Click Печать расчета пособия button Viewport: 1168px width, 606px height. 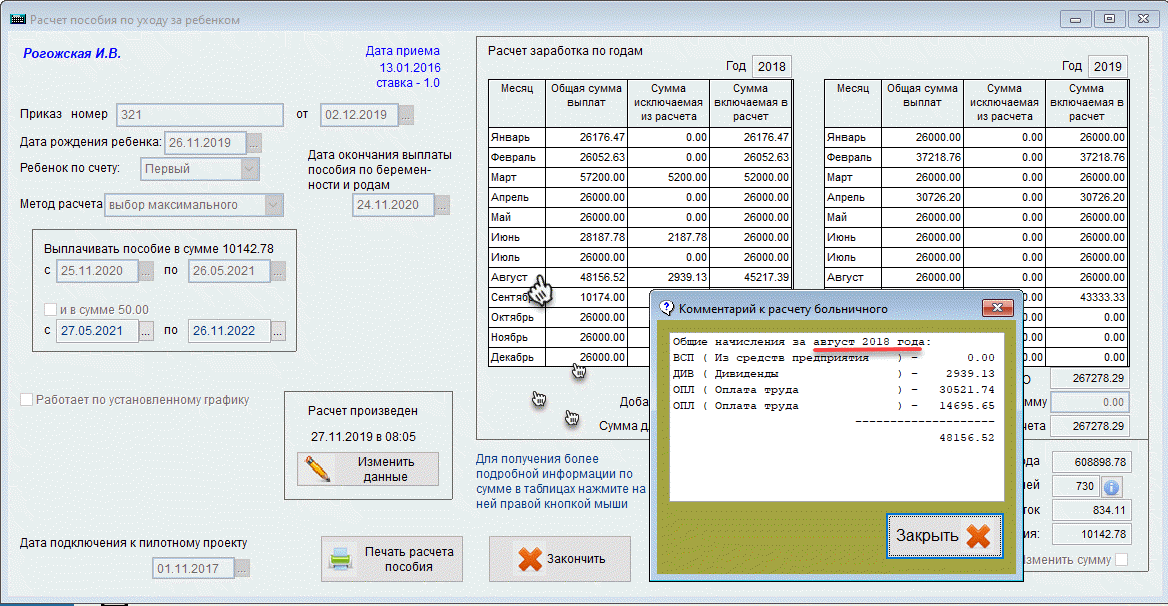(392, 558)
